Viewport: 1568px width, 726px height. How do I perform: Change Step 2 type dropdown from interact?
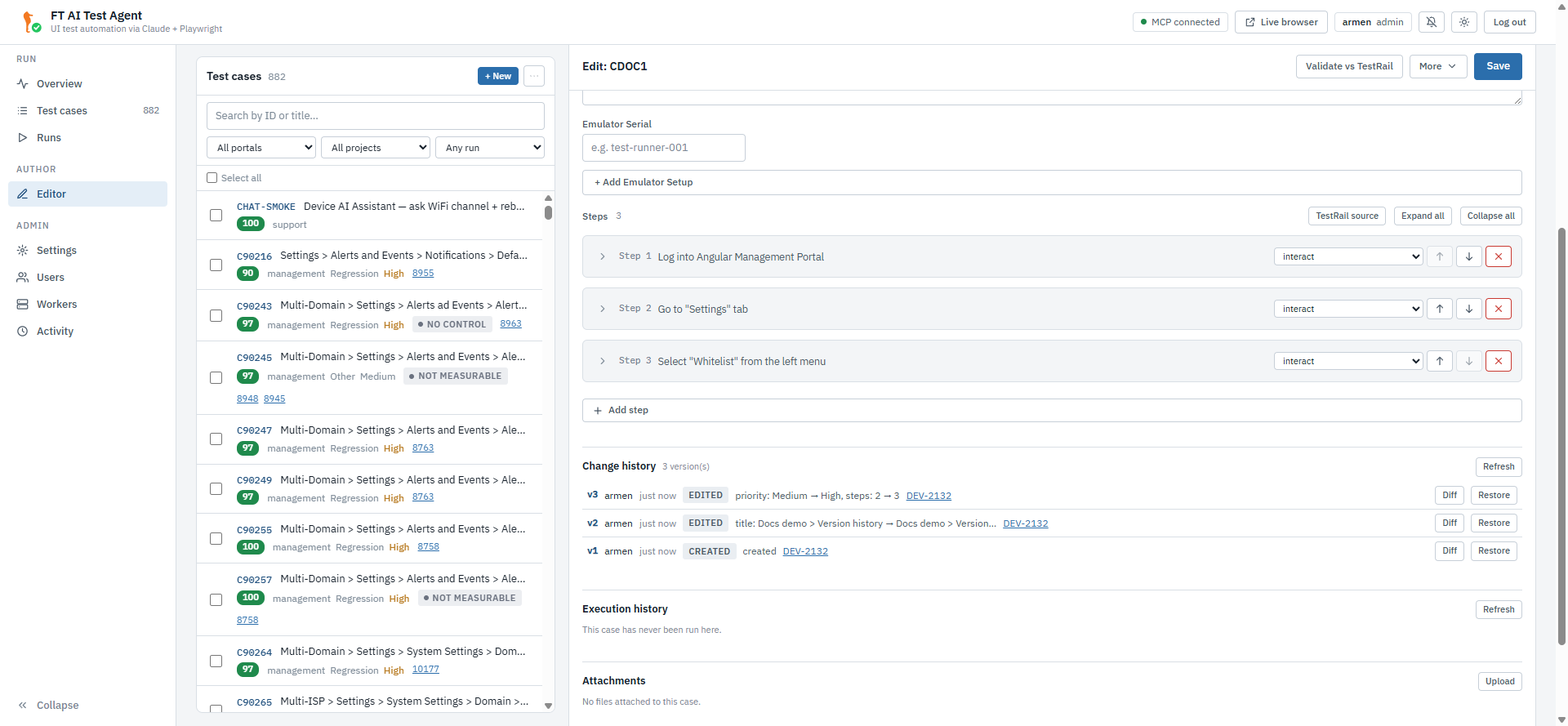tap(1348, 309)
